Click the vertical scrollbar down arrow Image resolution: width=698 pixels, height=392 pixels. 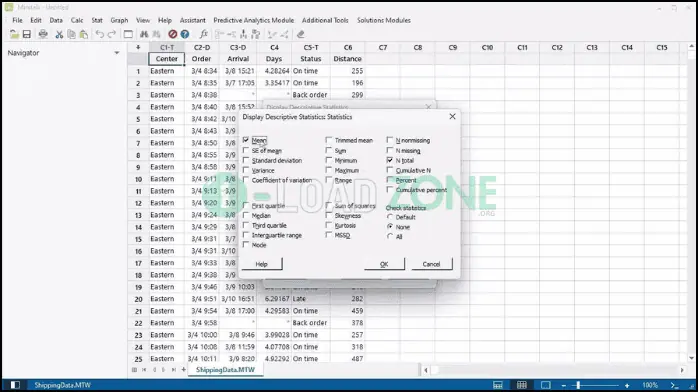691,358
